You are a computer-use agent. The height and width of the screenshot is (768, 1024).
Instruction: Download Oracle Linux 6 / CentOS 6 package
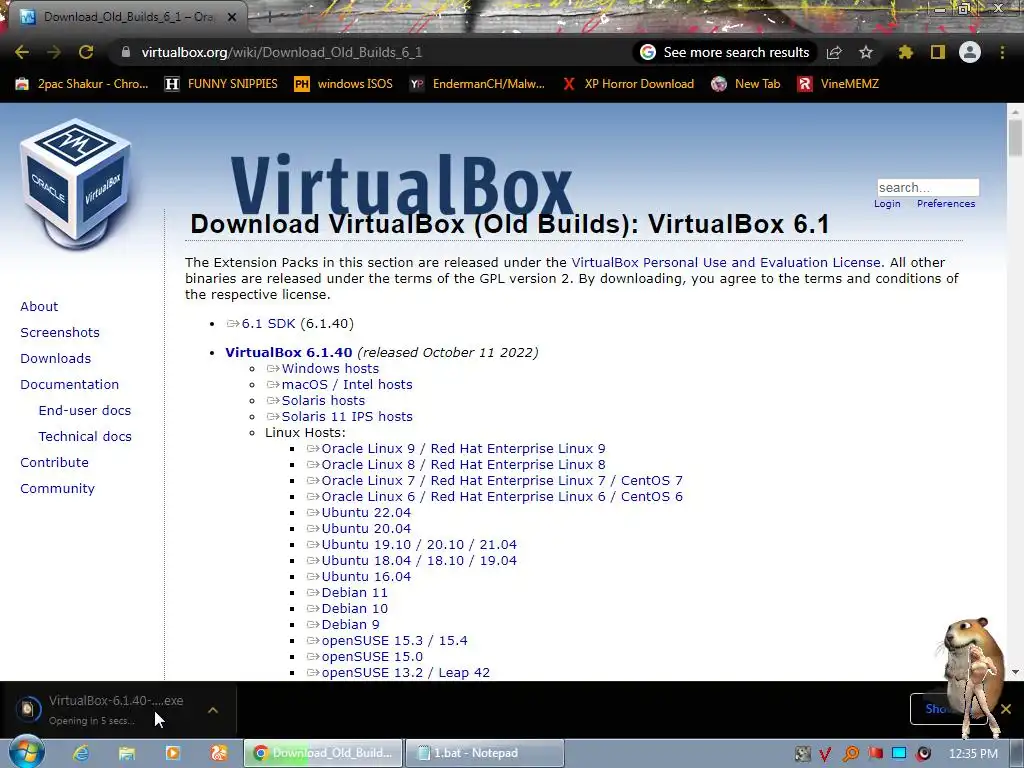click(495, 496)
